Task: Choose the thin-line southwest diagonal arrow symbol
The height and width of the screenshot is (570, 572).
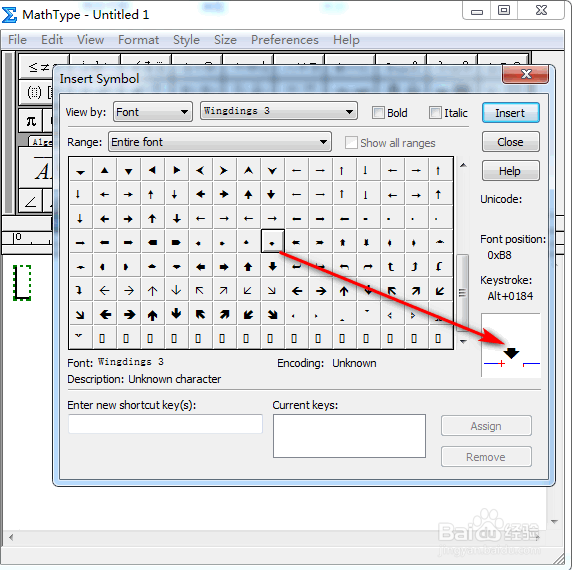Action: coord(248,290)
